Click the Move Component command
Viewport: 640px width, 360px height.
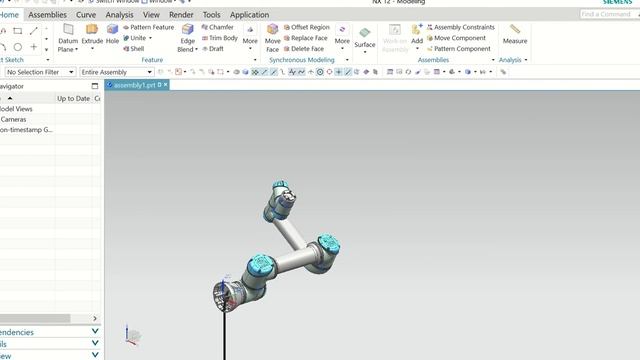[456, 38]
